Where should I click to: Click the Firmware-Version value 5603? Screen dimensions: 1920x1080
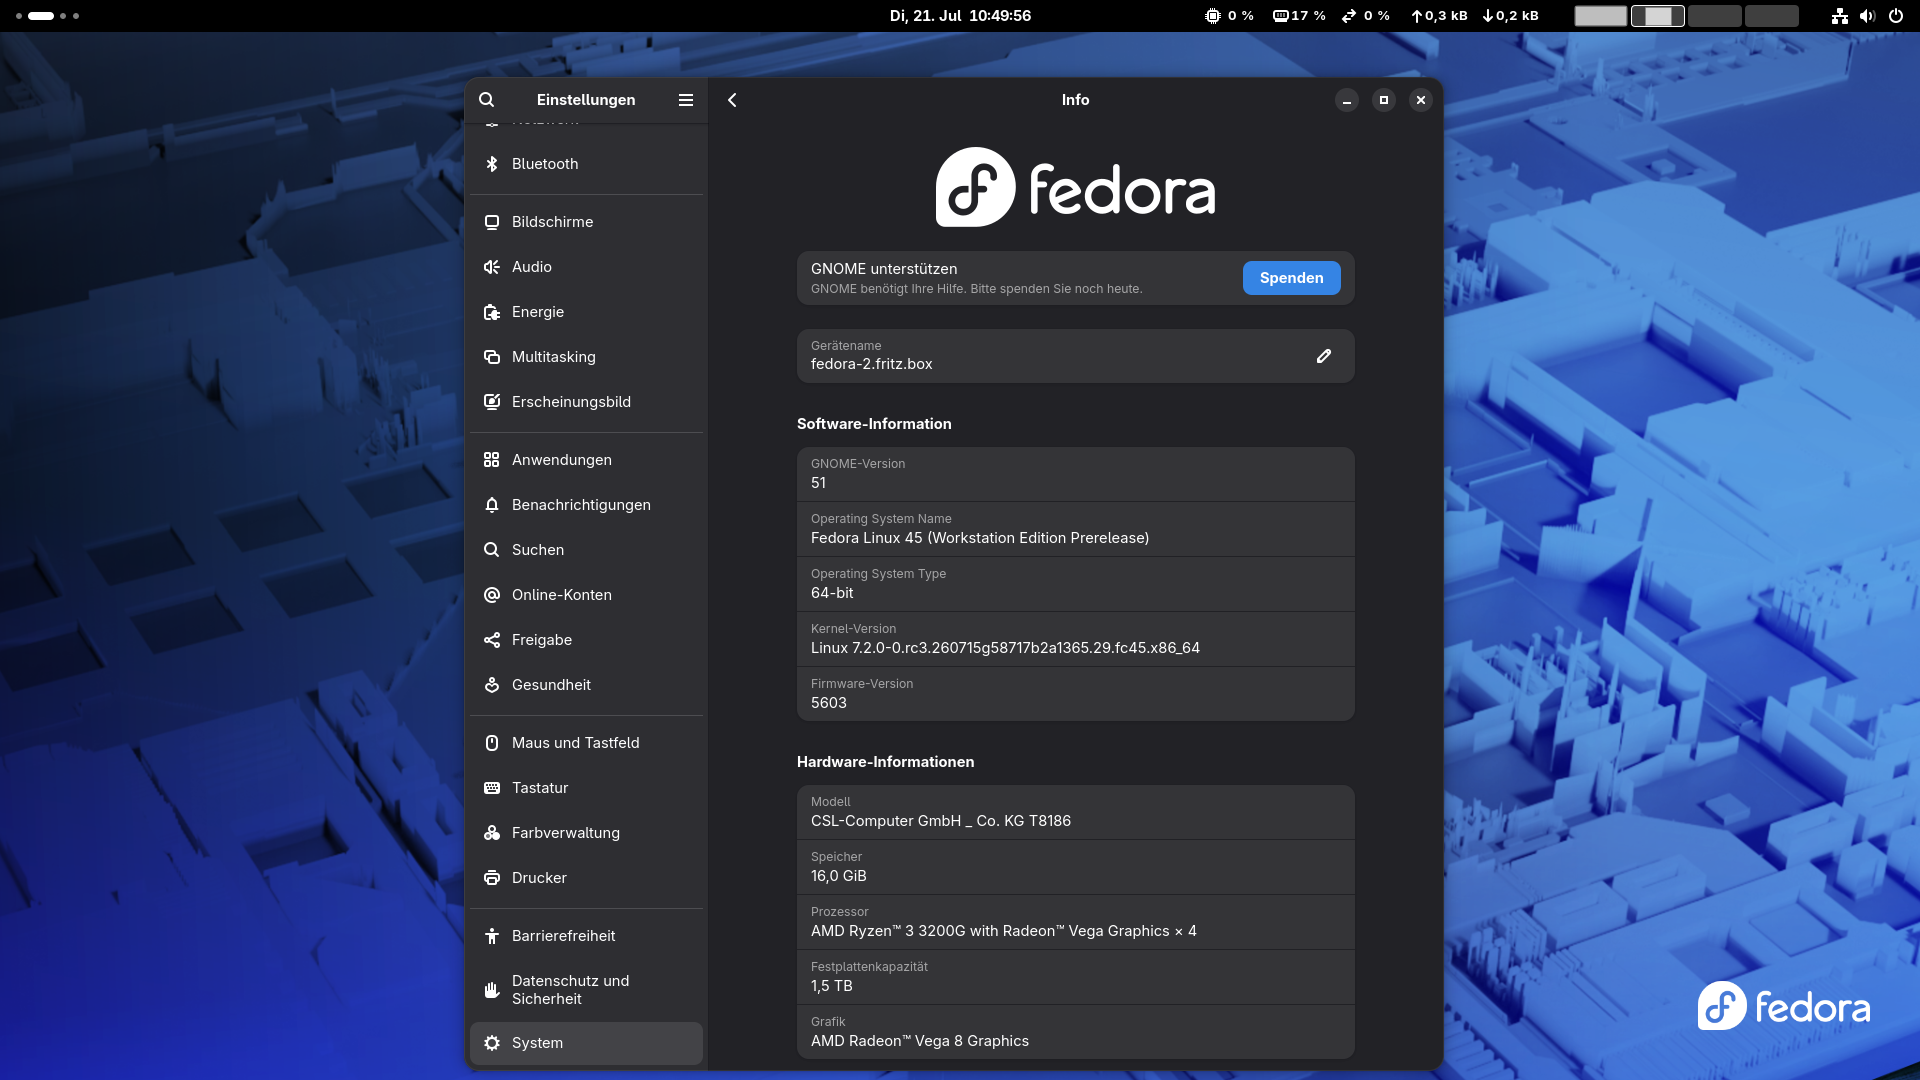click(829, 703)
